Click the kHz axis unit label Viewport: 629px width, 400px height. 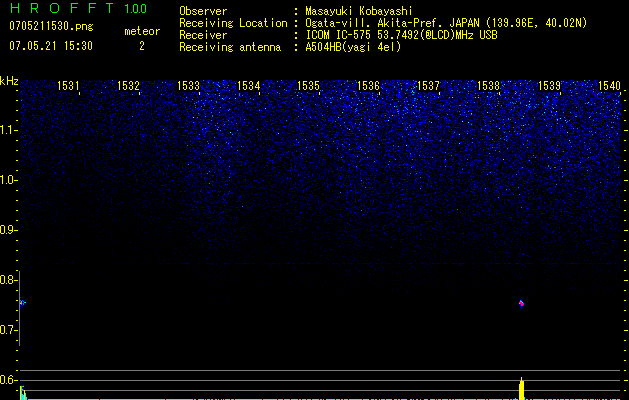pyautogui.click(x=9, y=81)
